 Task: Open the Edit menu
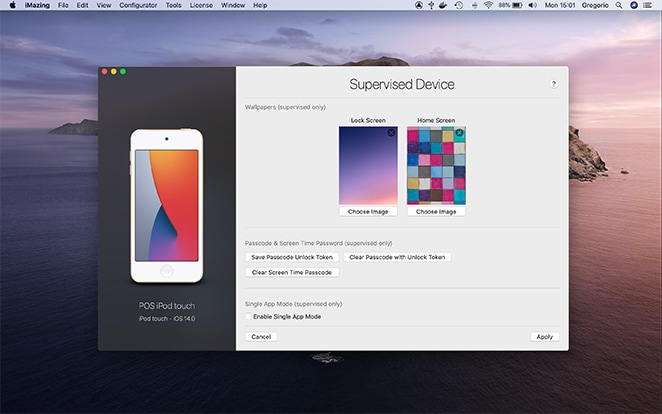coord(82,5)
